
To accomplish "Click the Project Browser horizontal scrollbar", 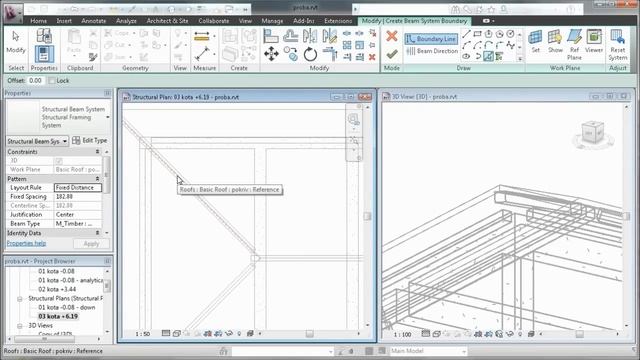I will click(44, 339).
